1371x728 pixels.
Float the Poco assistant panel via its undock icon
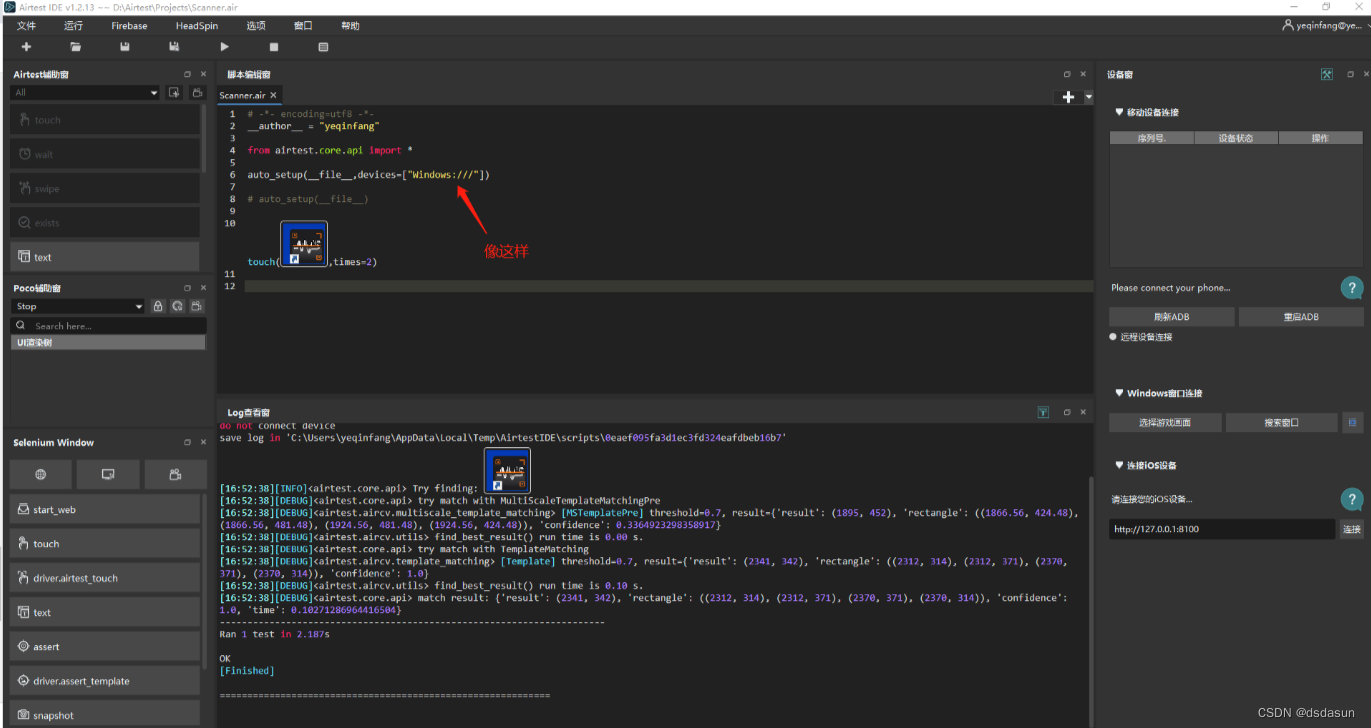point(187,288)
